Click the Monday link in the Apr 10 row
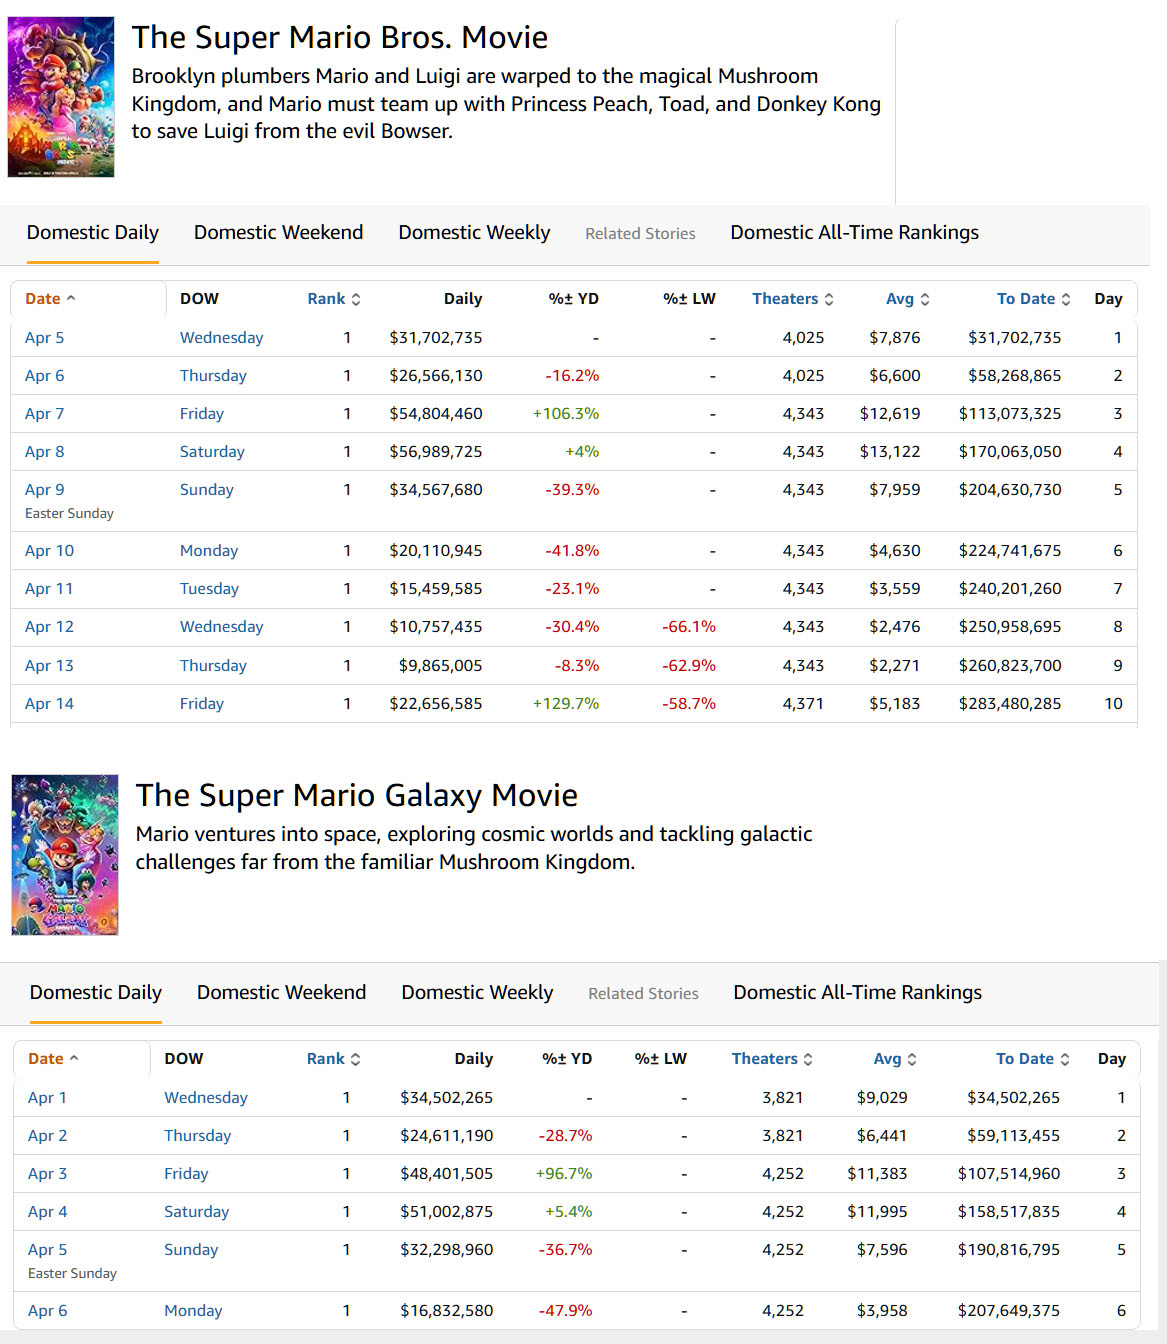 pyautogui.click(x=209, y=551)
